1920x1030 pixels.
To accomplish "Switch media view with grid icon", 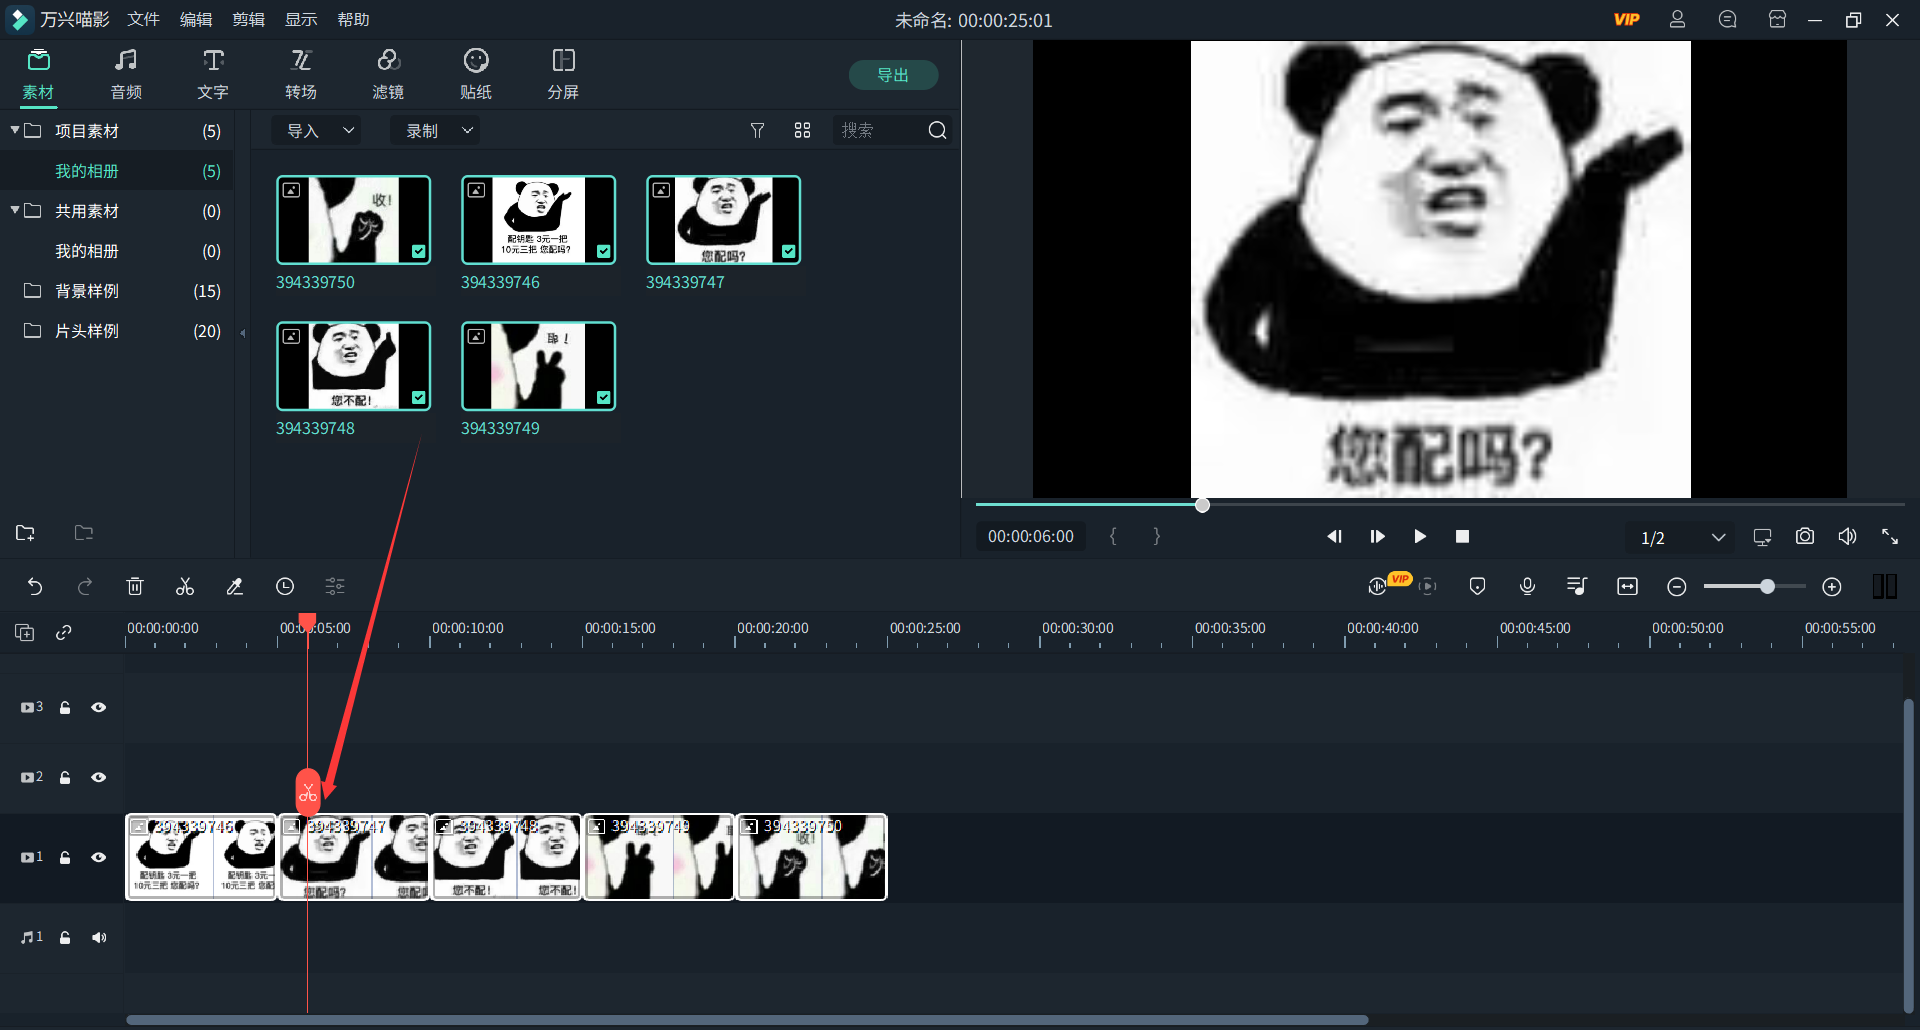I will 802,131.
